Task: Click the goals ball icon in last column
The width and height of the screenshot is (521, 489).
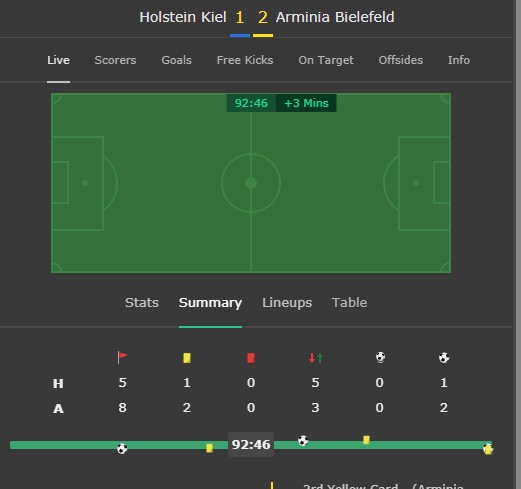Action: 444,358
